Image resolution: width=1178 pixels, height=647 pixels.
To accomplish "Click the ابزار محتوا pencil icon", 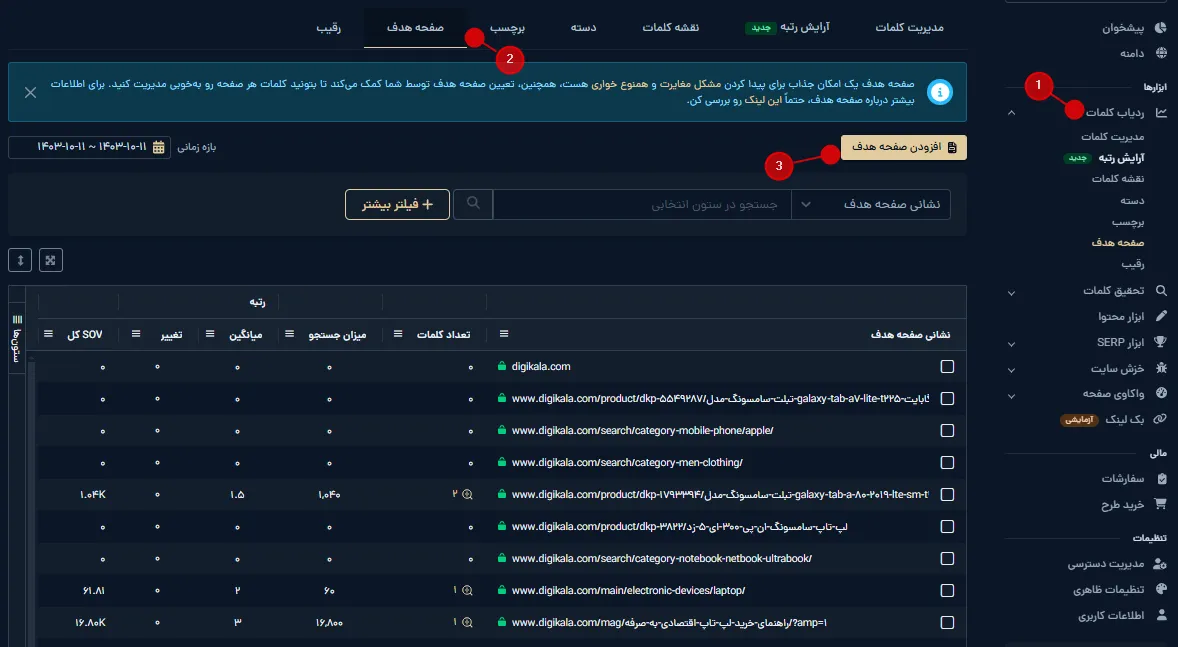I will (x=1161, y=316).
